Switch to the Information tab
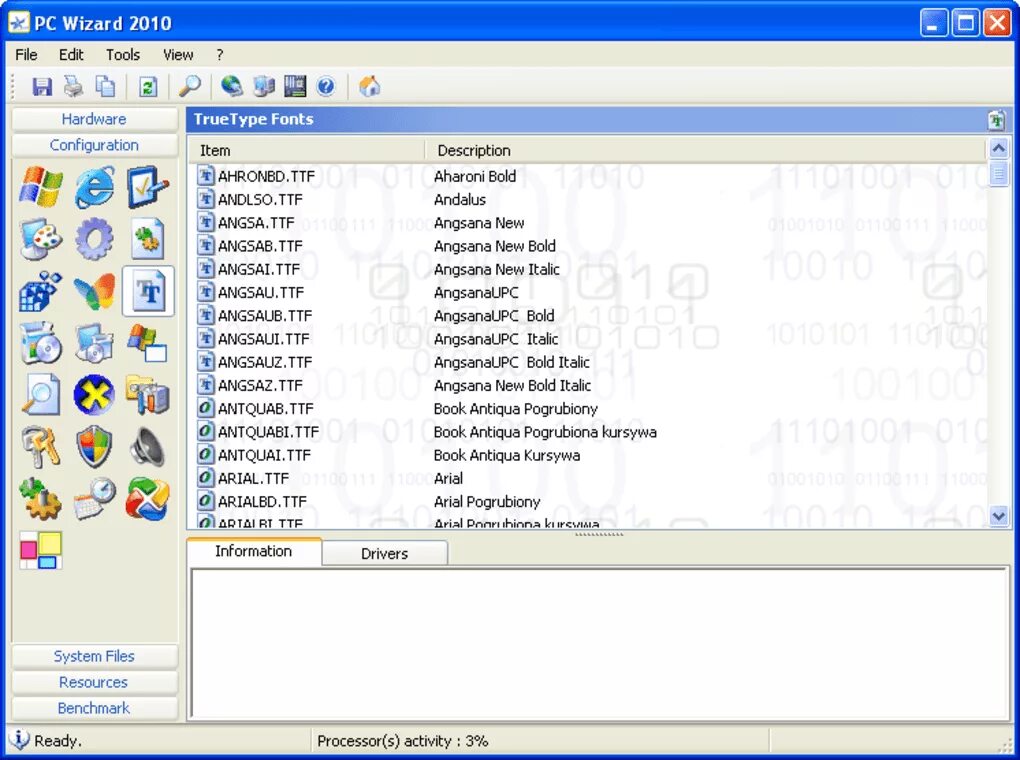The height and width of the screenshot is (760, 1020). (254, 551)
